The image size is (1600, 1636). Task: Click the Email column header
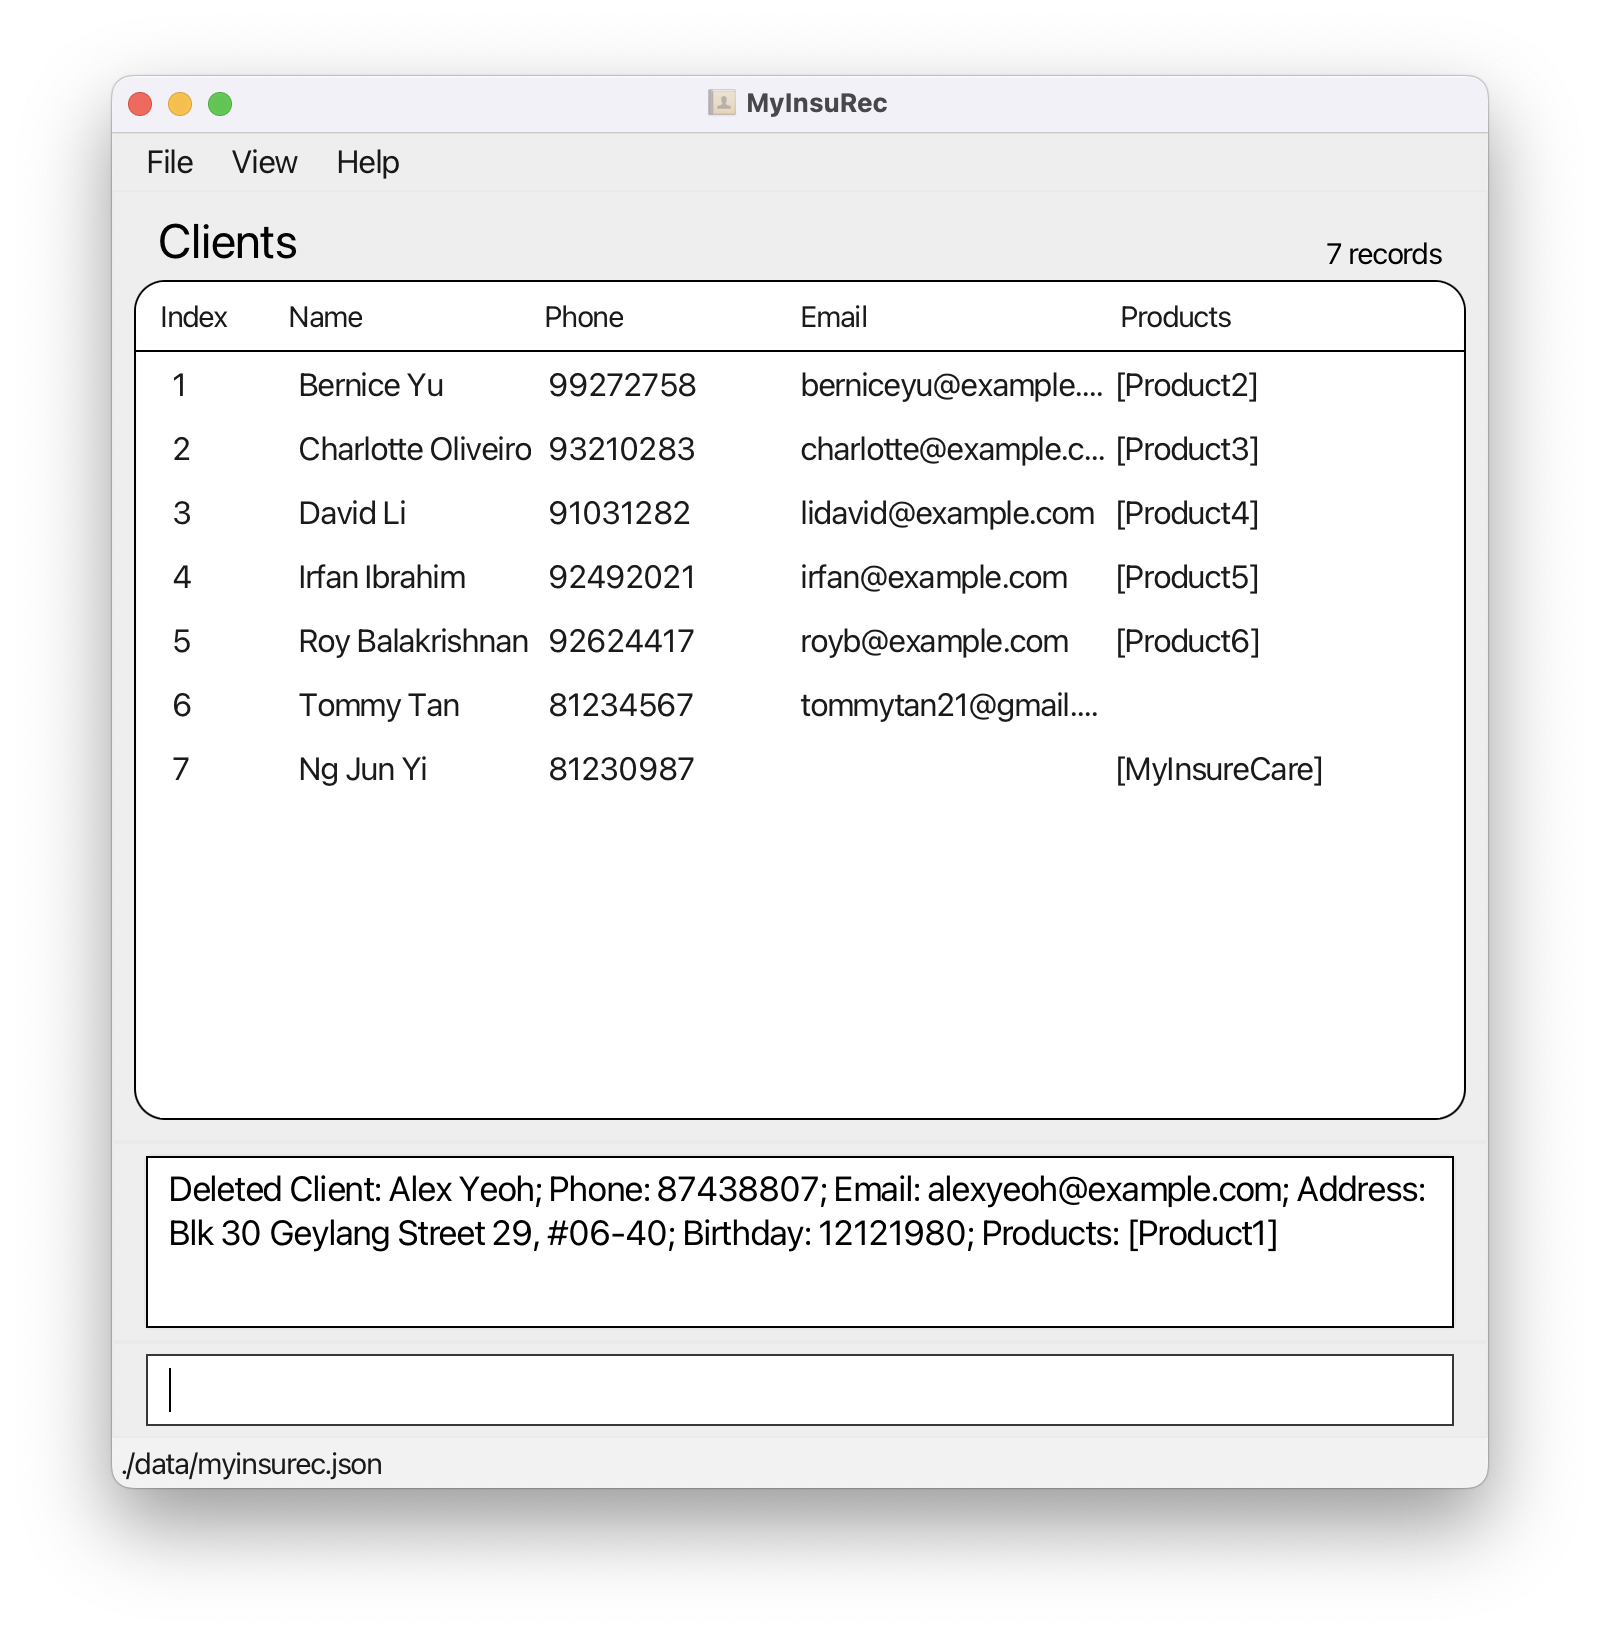(x=833, y=317)
